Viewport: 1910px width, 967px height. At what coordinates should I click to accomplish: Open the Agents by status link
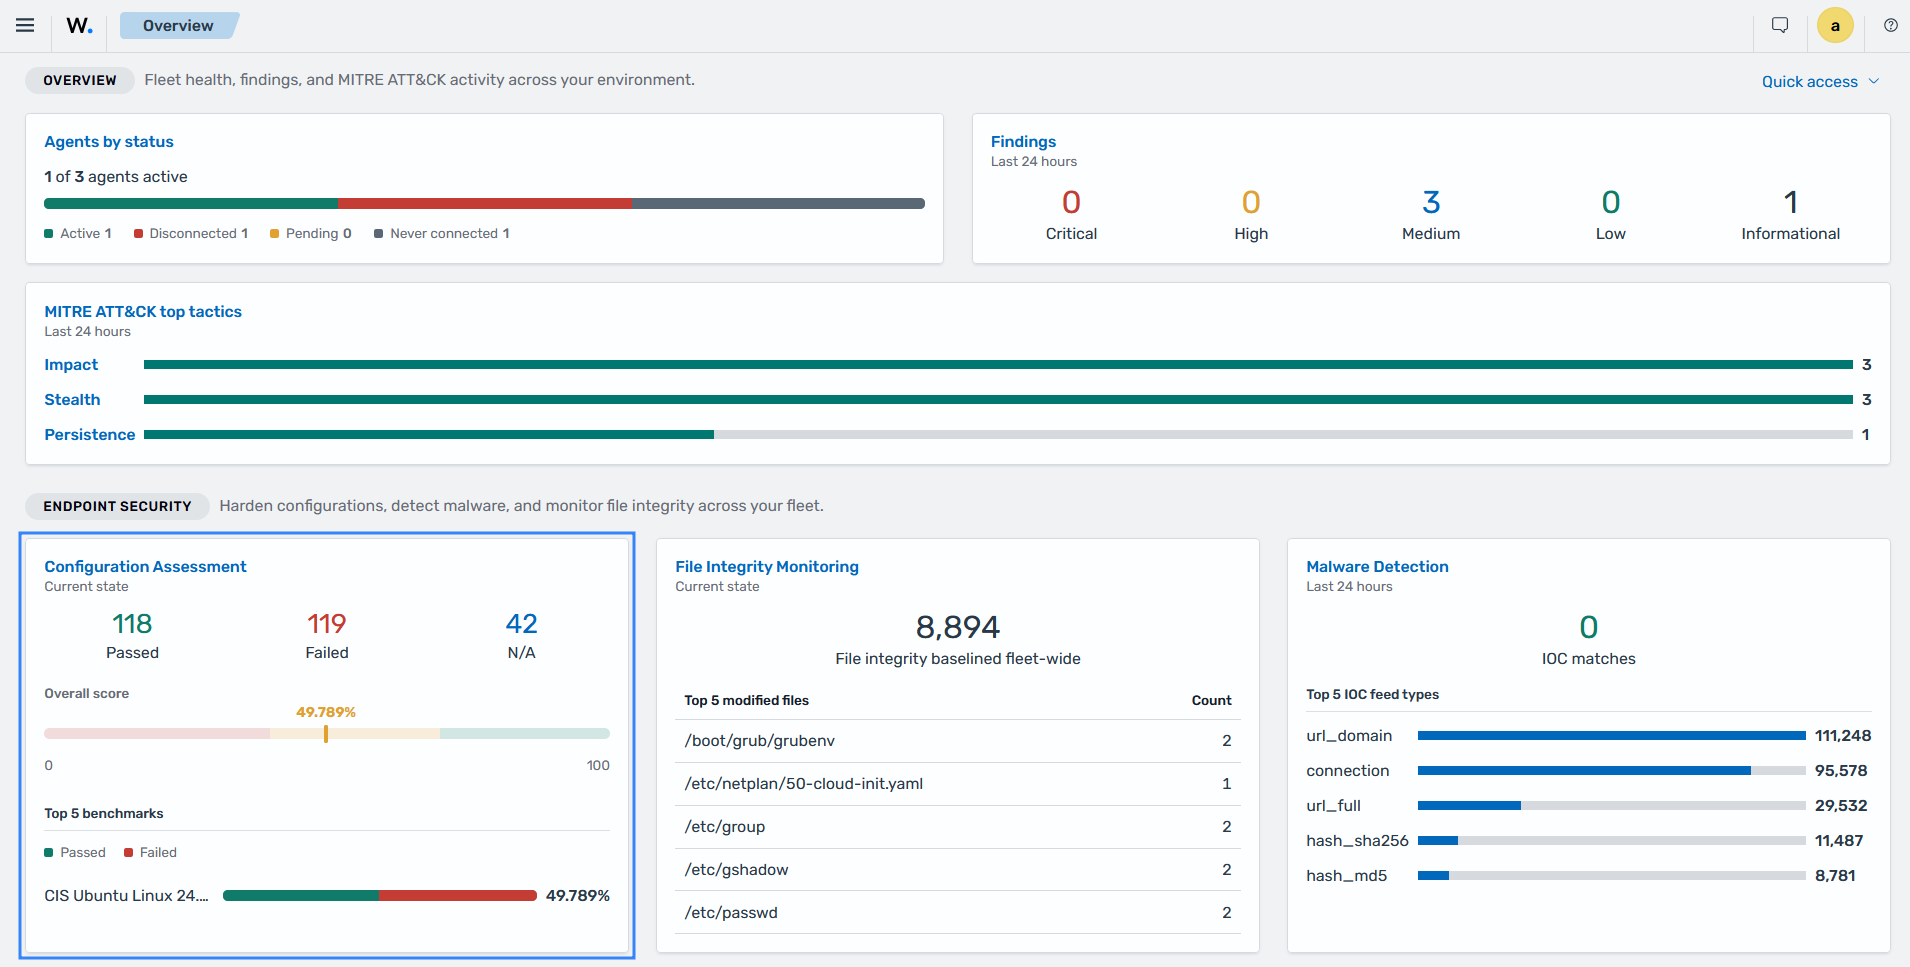[109, 142]
